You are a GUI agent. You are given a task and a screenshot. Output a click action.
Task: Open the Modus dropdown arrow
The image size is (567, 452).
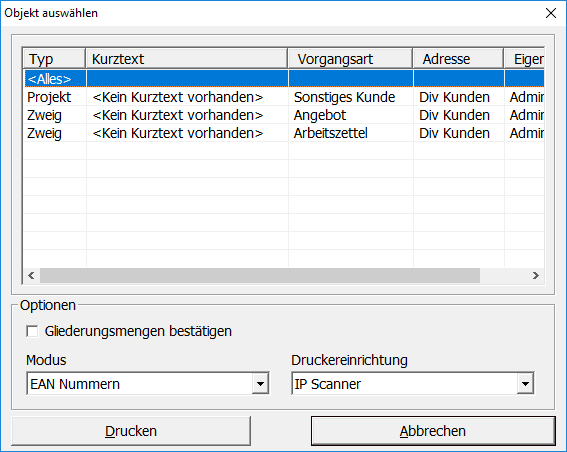point(260,384)
